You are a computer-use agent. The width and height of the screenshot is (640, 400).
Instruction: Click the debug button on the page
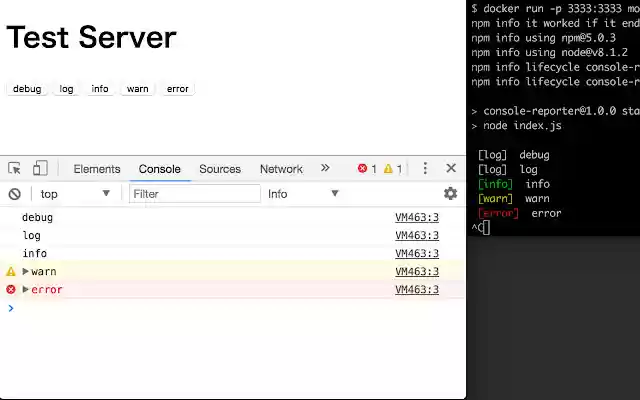tap(27, 89)
